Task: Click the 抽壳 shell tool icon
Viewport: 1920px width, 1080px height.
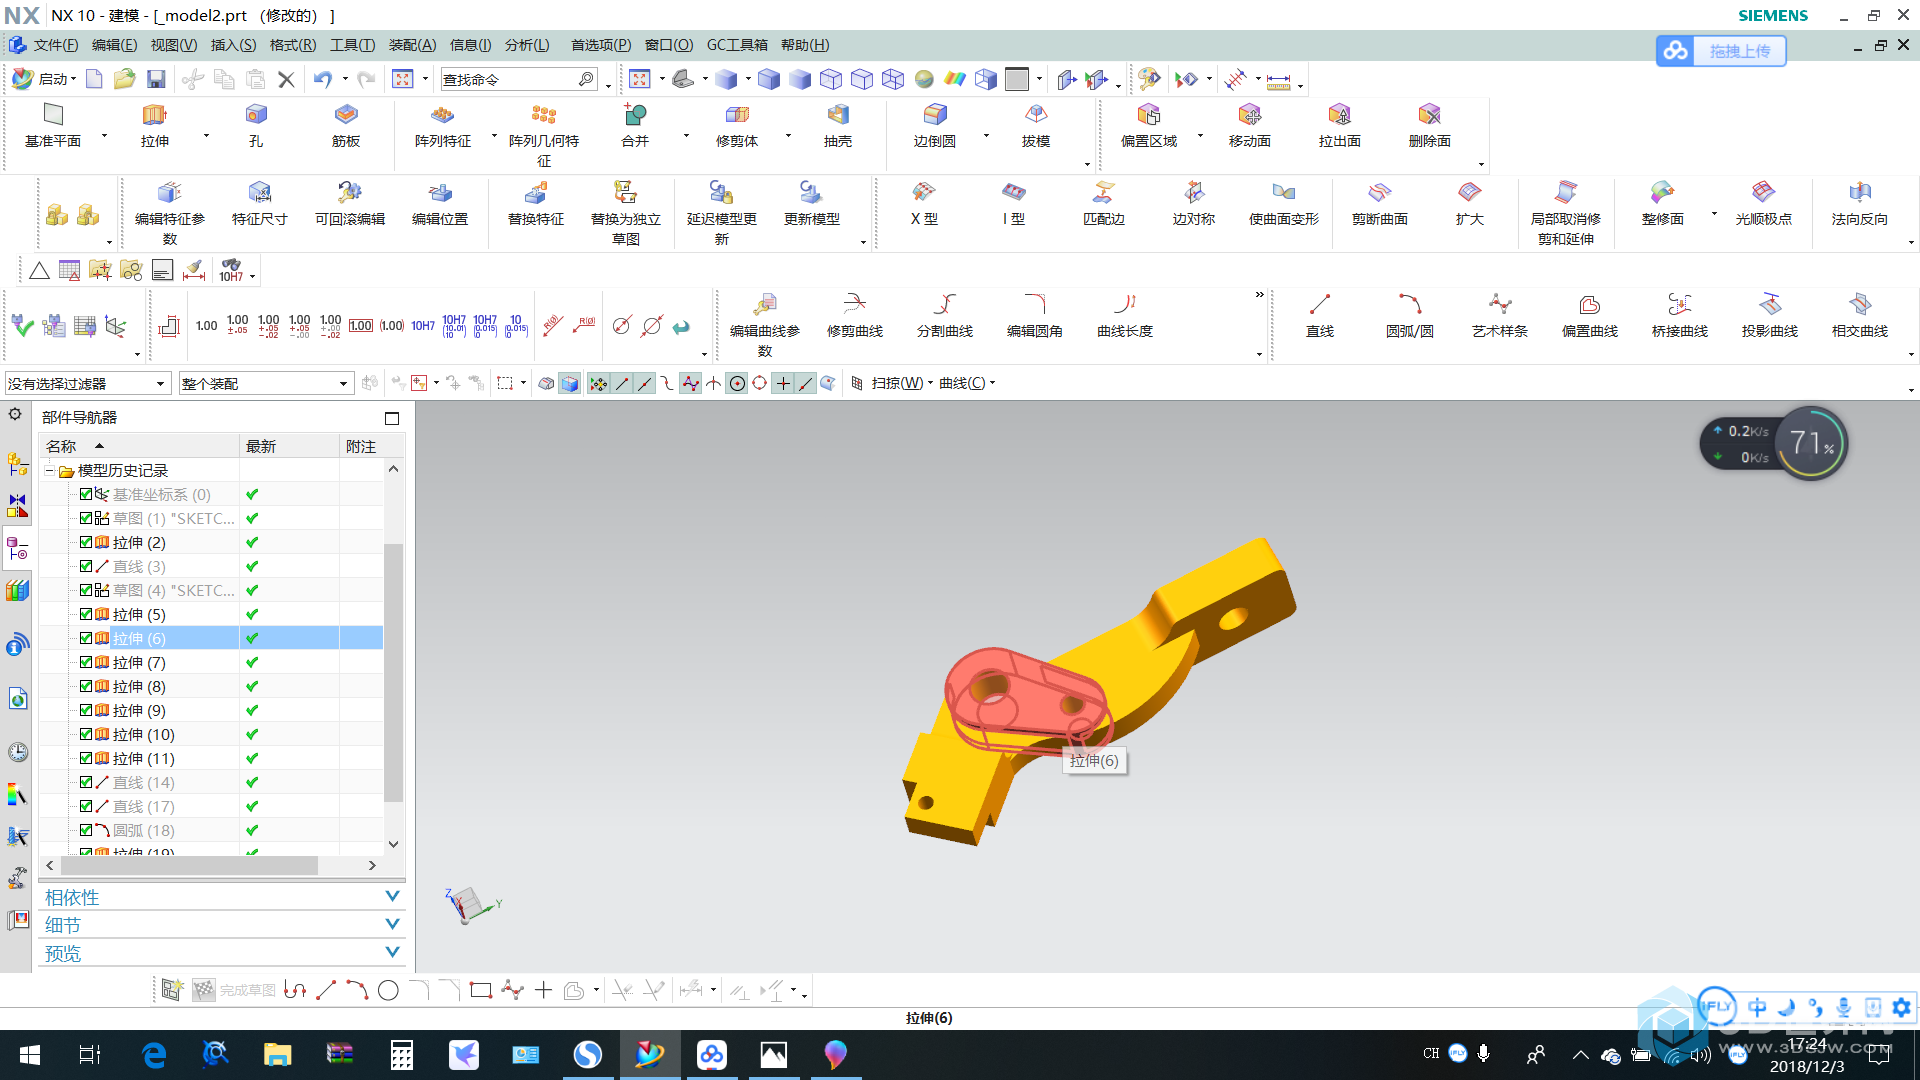Action: click(x=838, y=115)
